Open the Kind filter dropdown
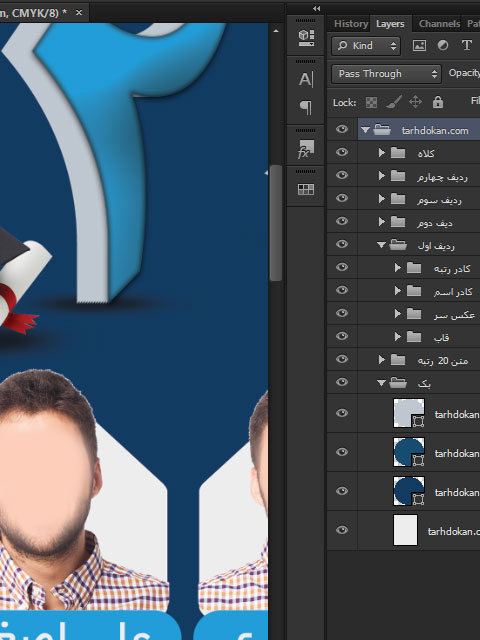The image size is (480, 640). [366, 46]
